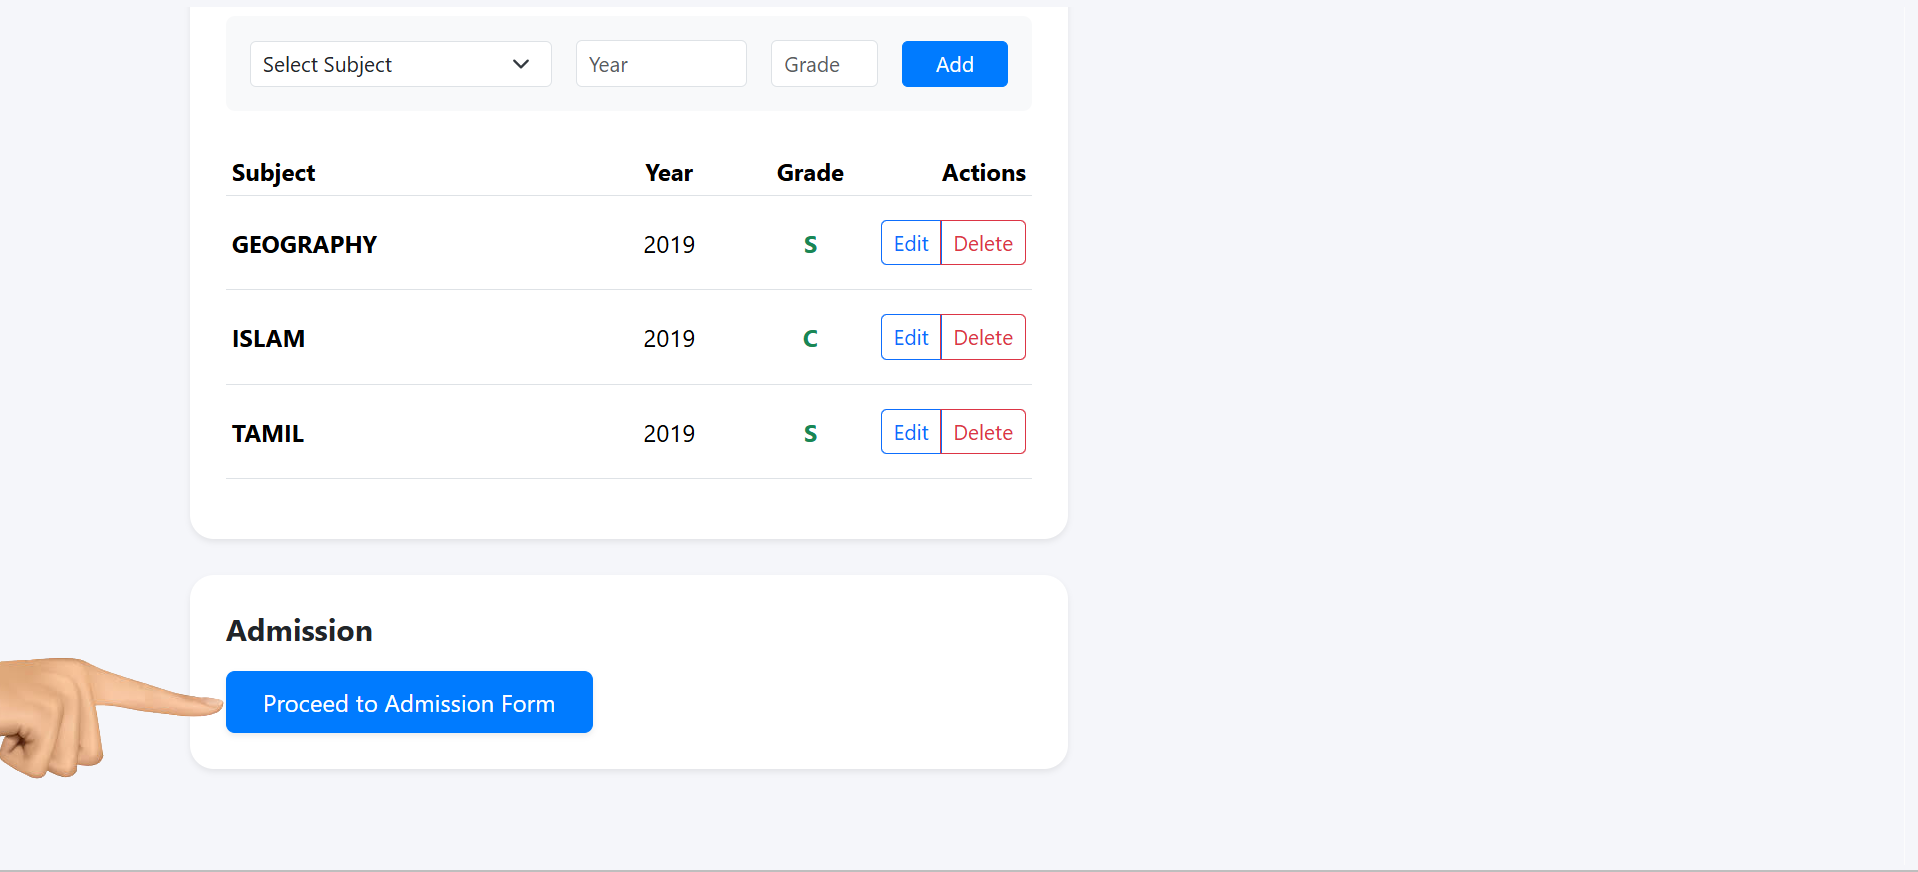This screenshot has width=1918, height=872.
Task: Select the GEOGRAPHY subject name
Action: [304, 245]
